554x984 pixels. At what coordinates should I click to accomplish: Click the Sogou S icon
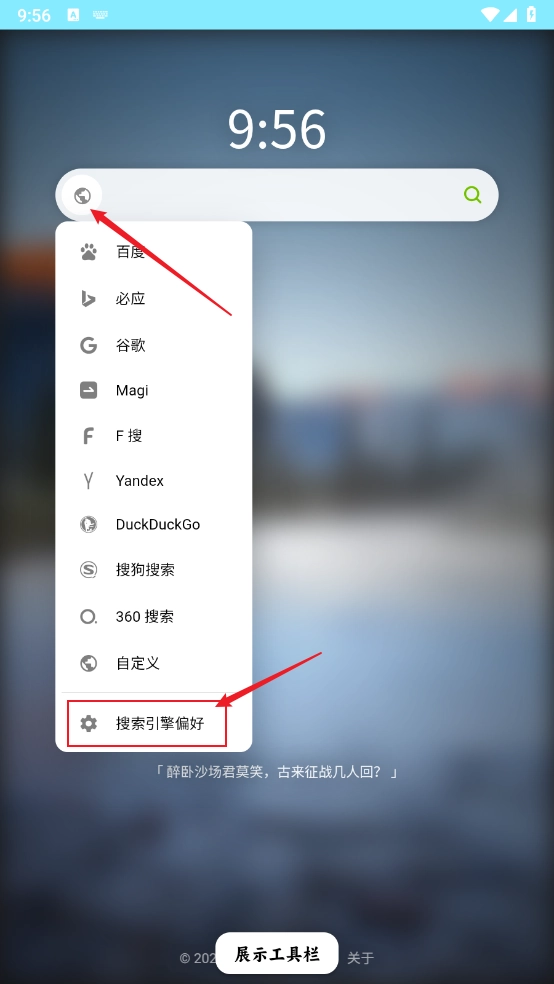pos(88,570)
